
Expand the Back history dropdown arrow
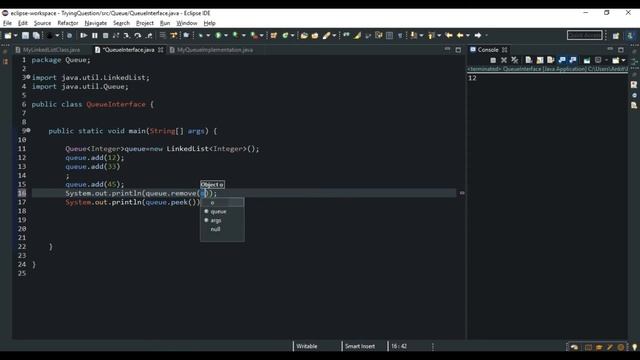468,36
